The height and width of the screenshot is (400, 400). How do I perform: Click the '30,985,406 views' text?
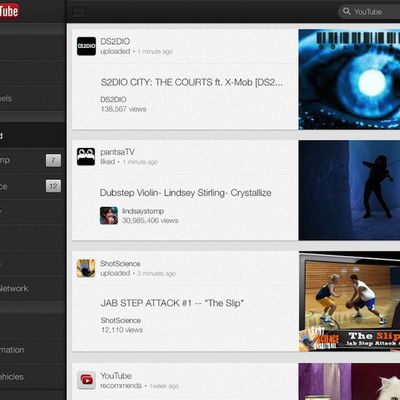click(150, 220)
